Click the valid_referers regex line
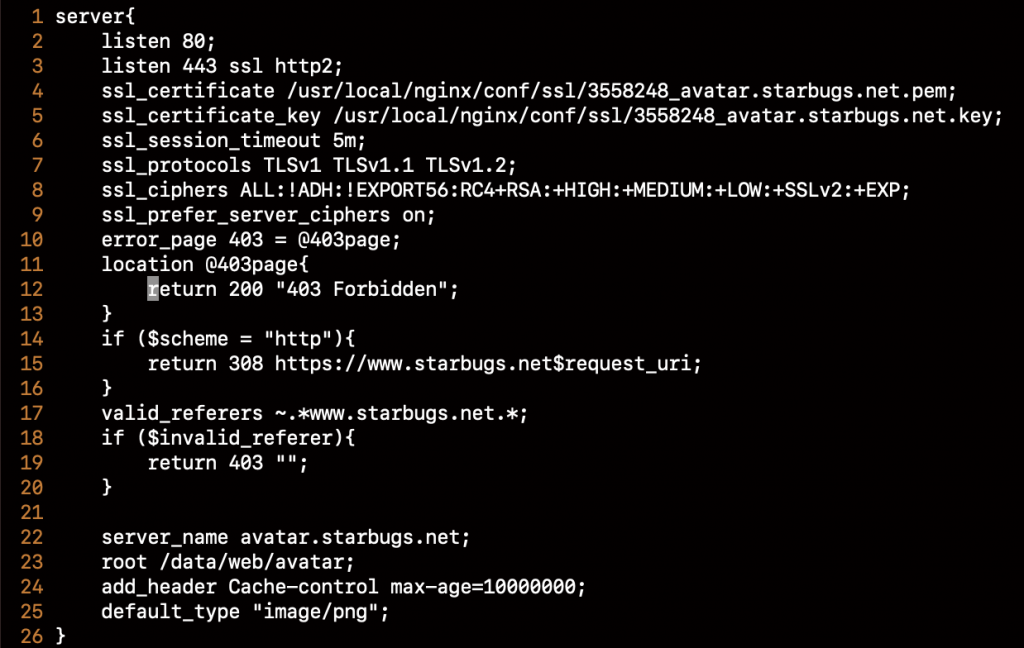 click(314, 413)
